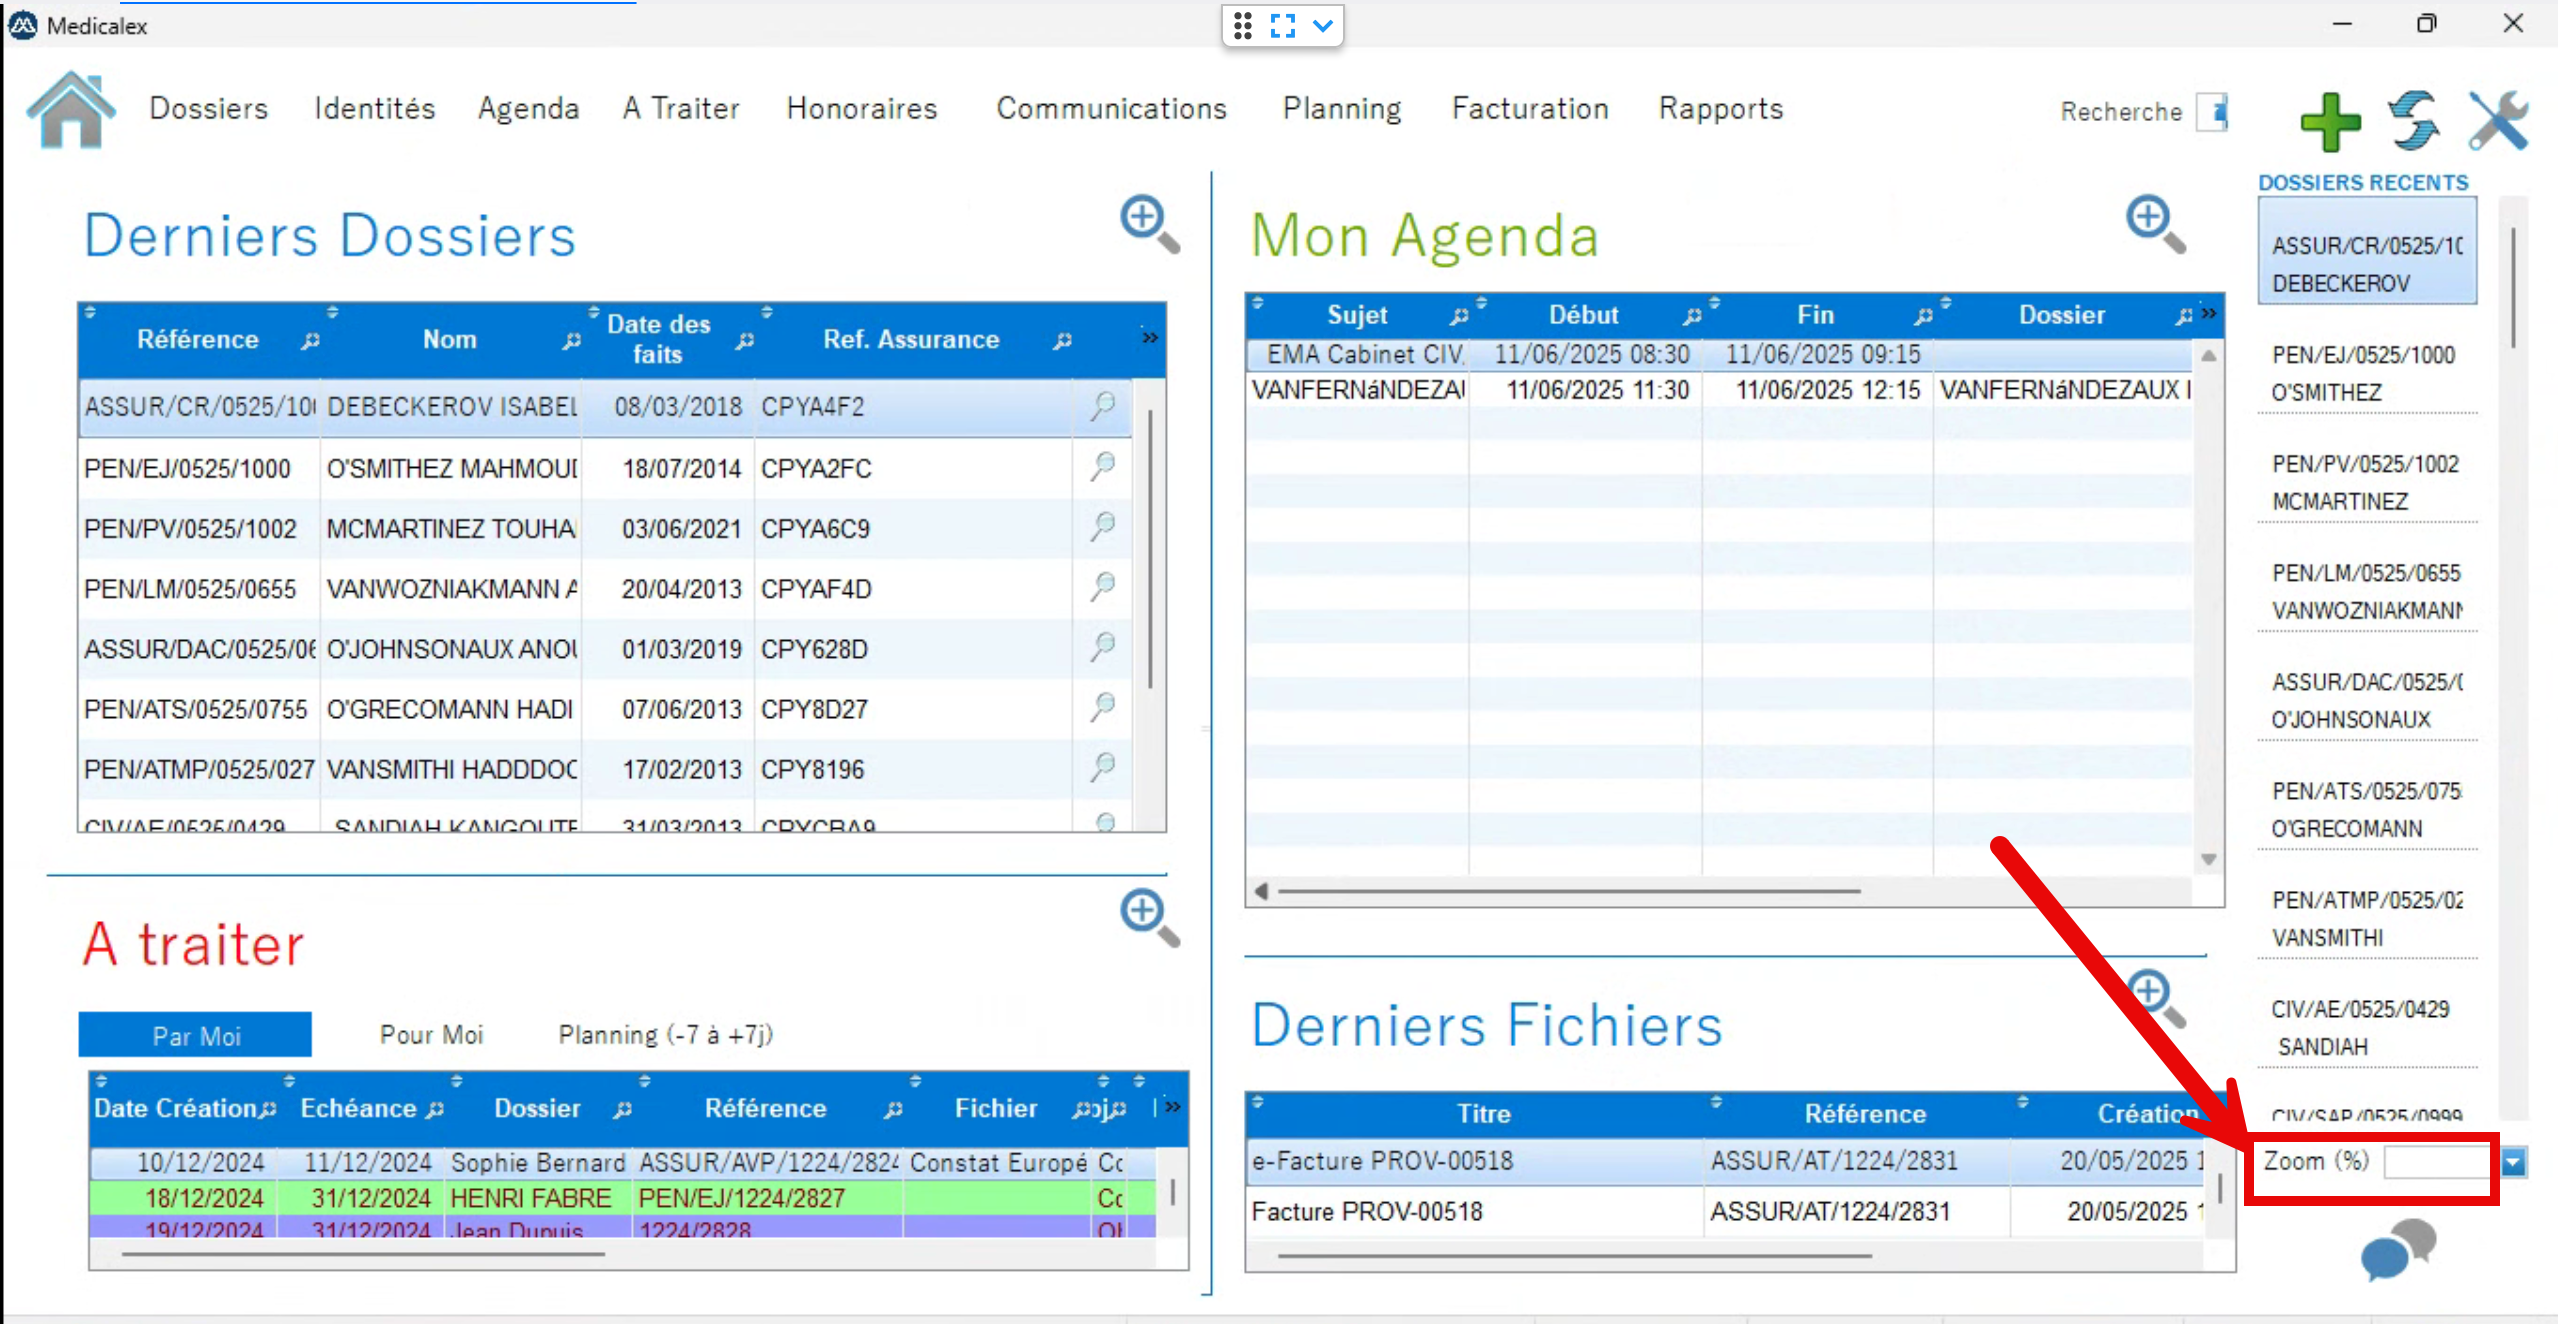Select the Par Moi filter

[195, 1036]
